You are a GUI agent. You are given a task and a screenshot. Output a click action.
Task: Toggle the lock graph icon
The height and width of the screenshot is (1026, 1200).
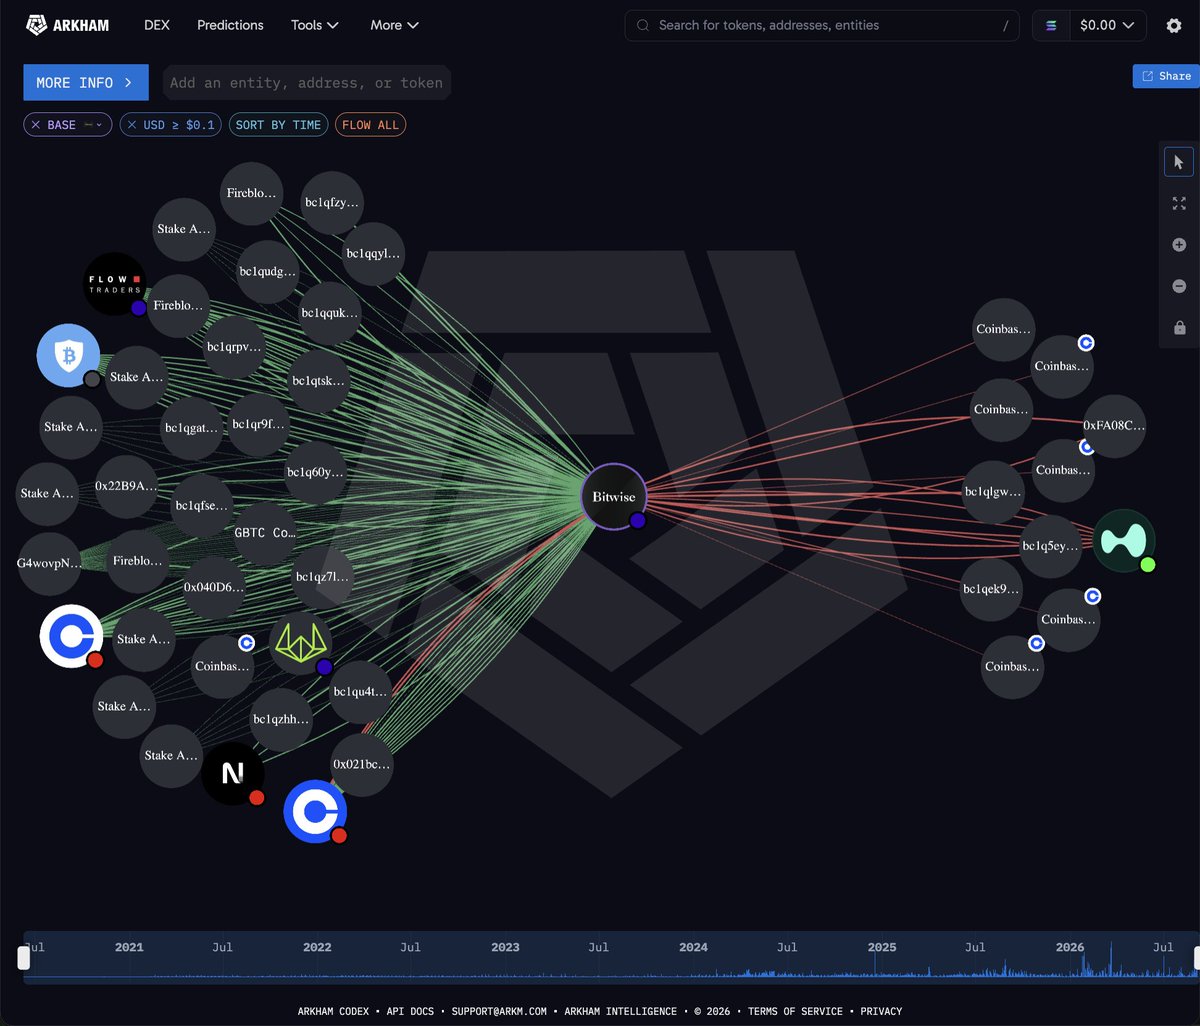pos(1179,328)
